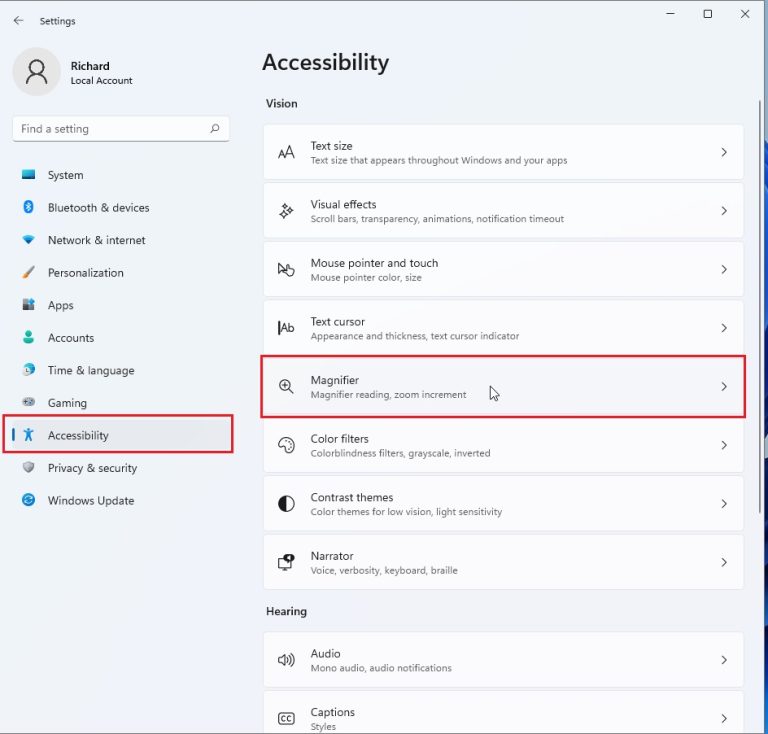The height and width of the screenshot is (734, 768).
Task: Click the Privacy & security shield icon
Action: (28, 467)
